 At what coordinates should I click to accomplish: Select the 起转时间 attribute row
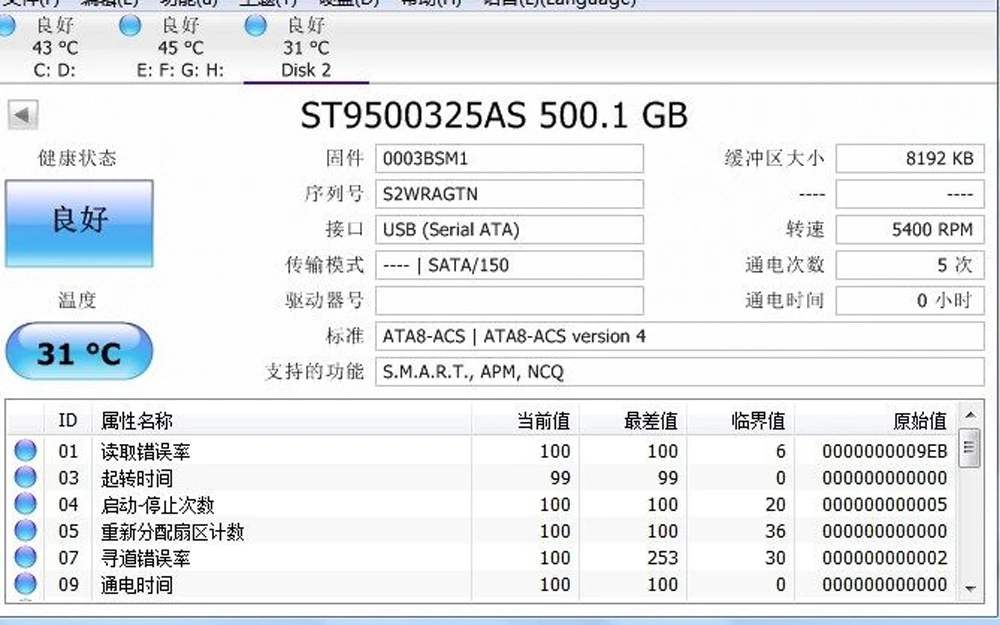[482, 478]
